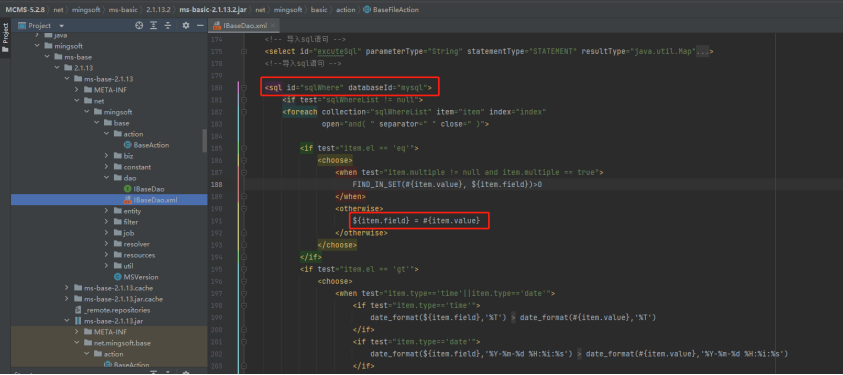Collapse the ms-base folder arrow
The image size is (843, 375).
point(47,57)
